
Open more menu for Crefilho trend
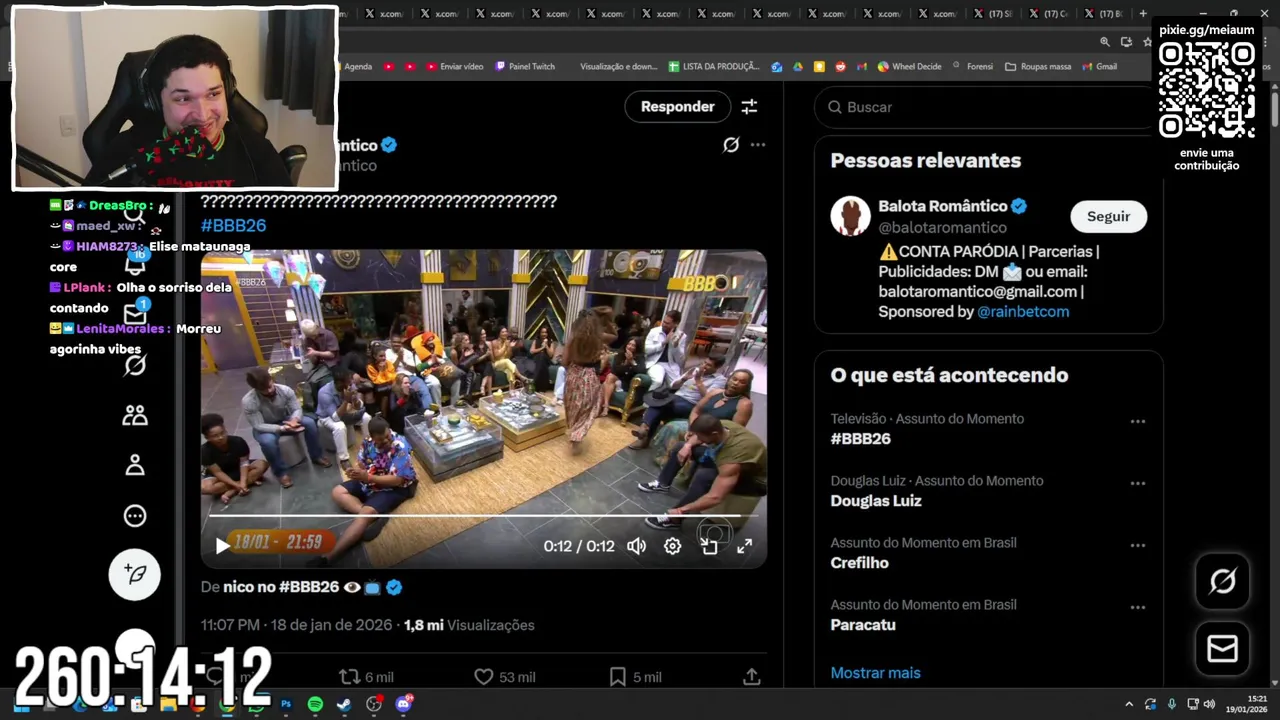1138,545
